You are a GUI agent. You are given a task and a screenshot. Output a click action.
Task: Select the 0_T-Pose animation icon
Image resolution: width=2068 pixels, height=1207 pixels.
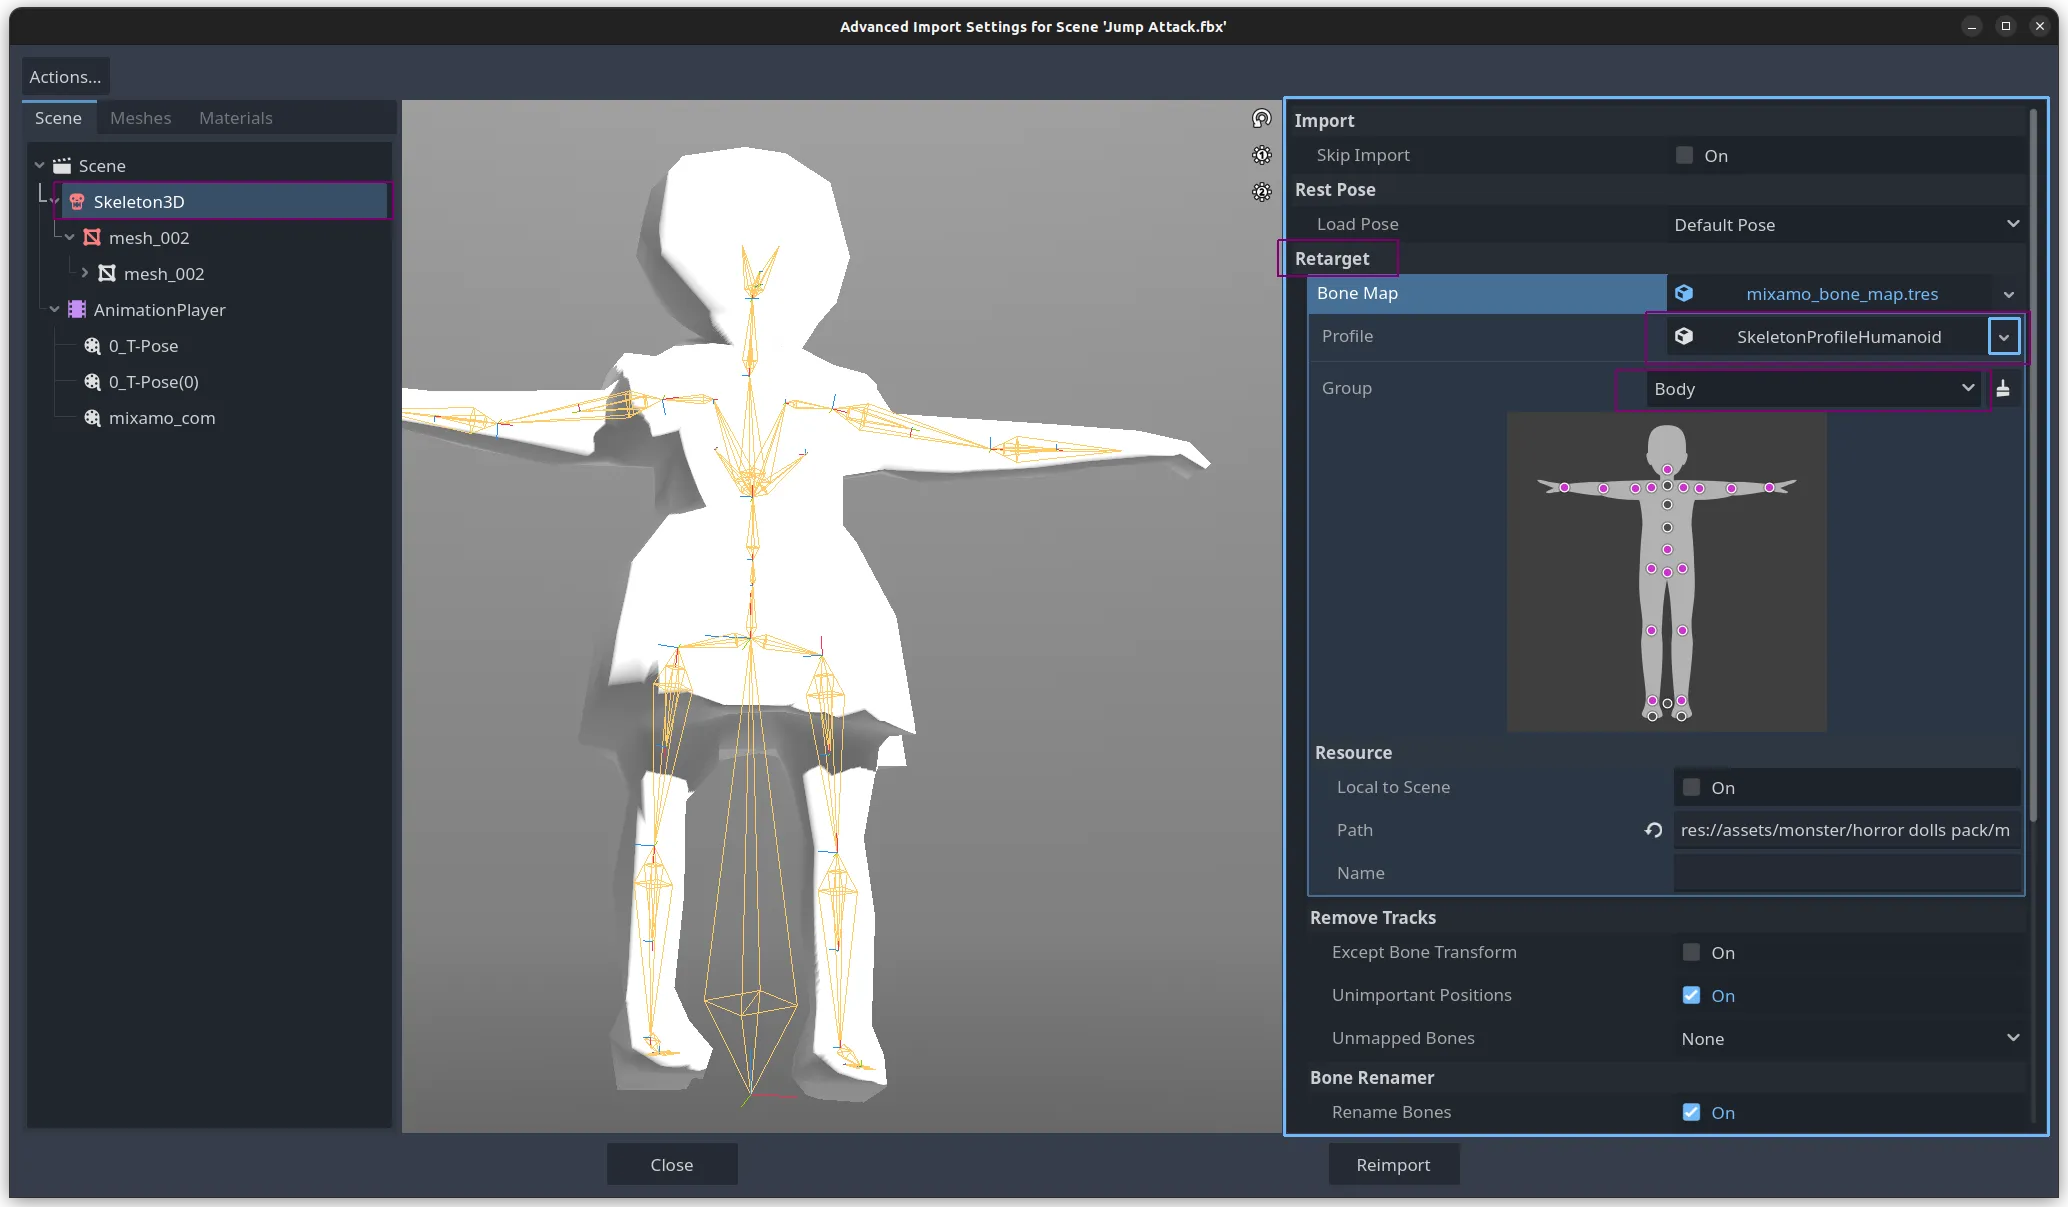tap(92, 346)
